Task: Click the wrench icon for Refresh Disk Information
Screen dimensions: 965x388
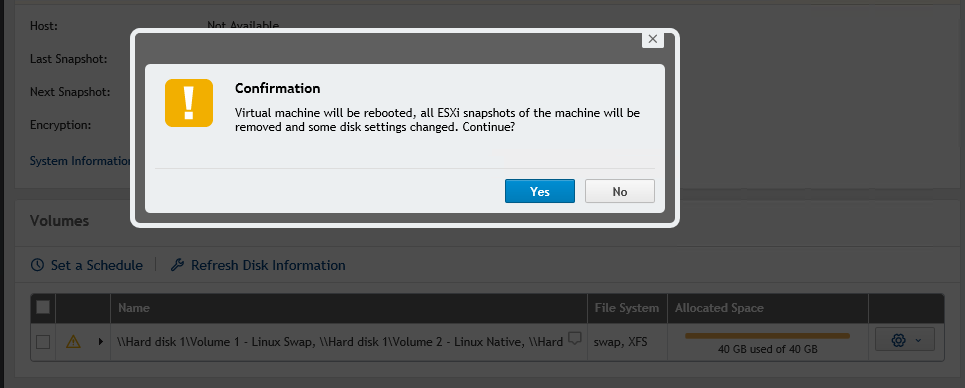Action: pyautogui.click(x=177, y=265)
